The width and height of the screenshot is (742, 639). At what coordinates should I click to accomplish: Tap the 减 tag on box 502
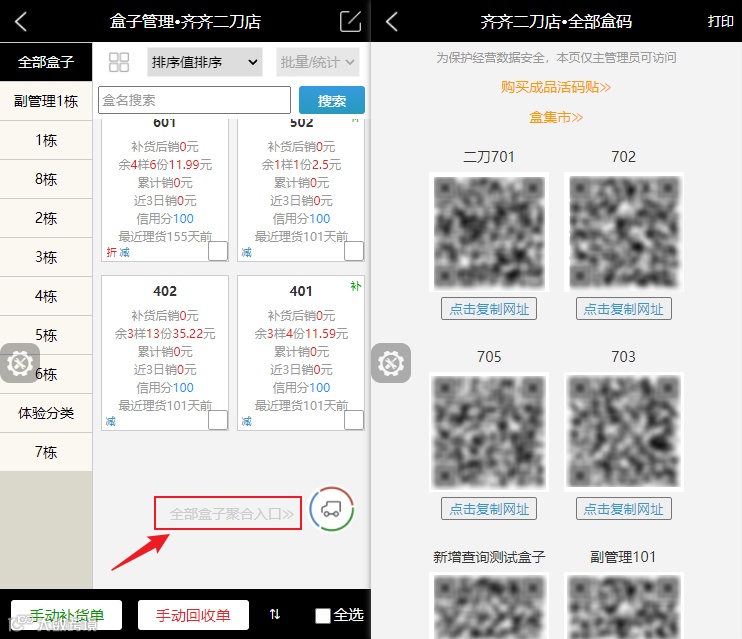click(247, 252)
